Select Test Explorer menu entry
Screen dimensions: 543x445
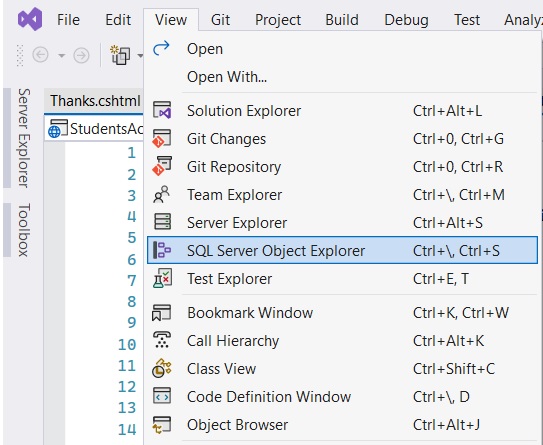(342, 279)
